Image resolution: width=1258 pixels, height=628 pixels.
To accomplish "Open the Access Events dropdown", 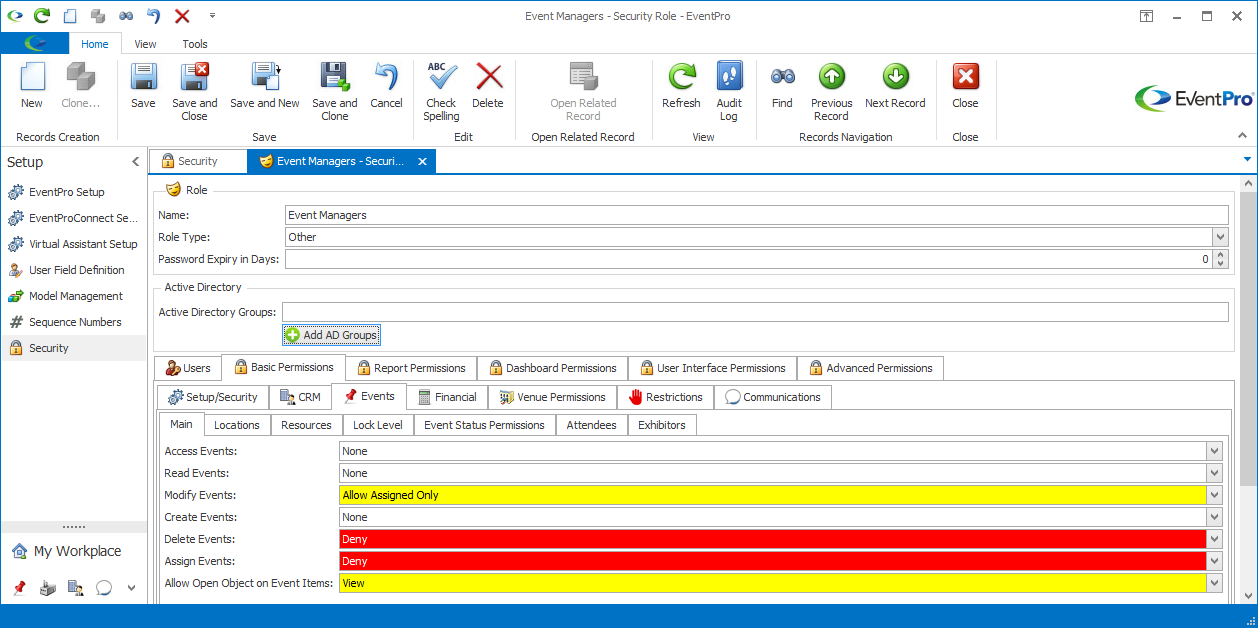I will 1214,451.
